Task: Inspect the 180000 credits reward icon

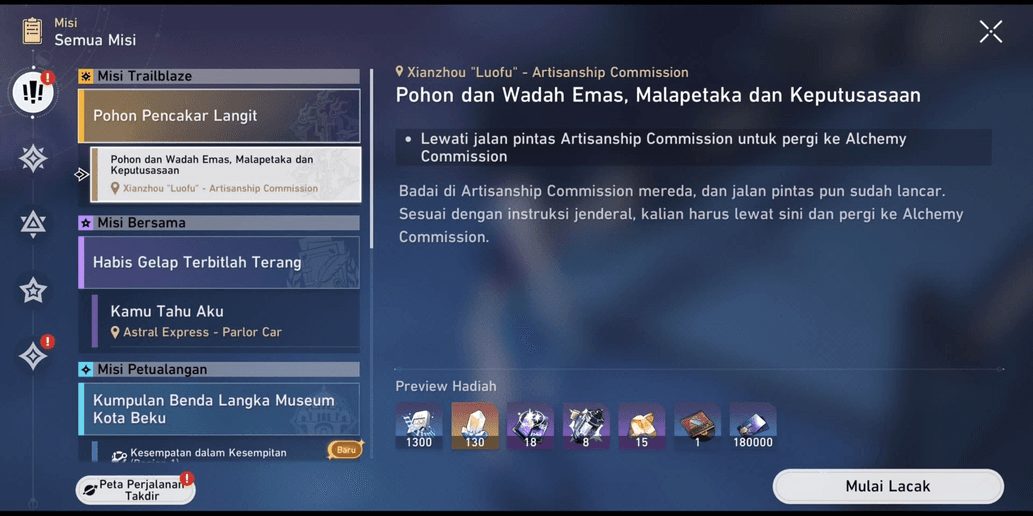Action: click(x=752, y=425)
